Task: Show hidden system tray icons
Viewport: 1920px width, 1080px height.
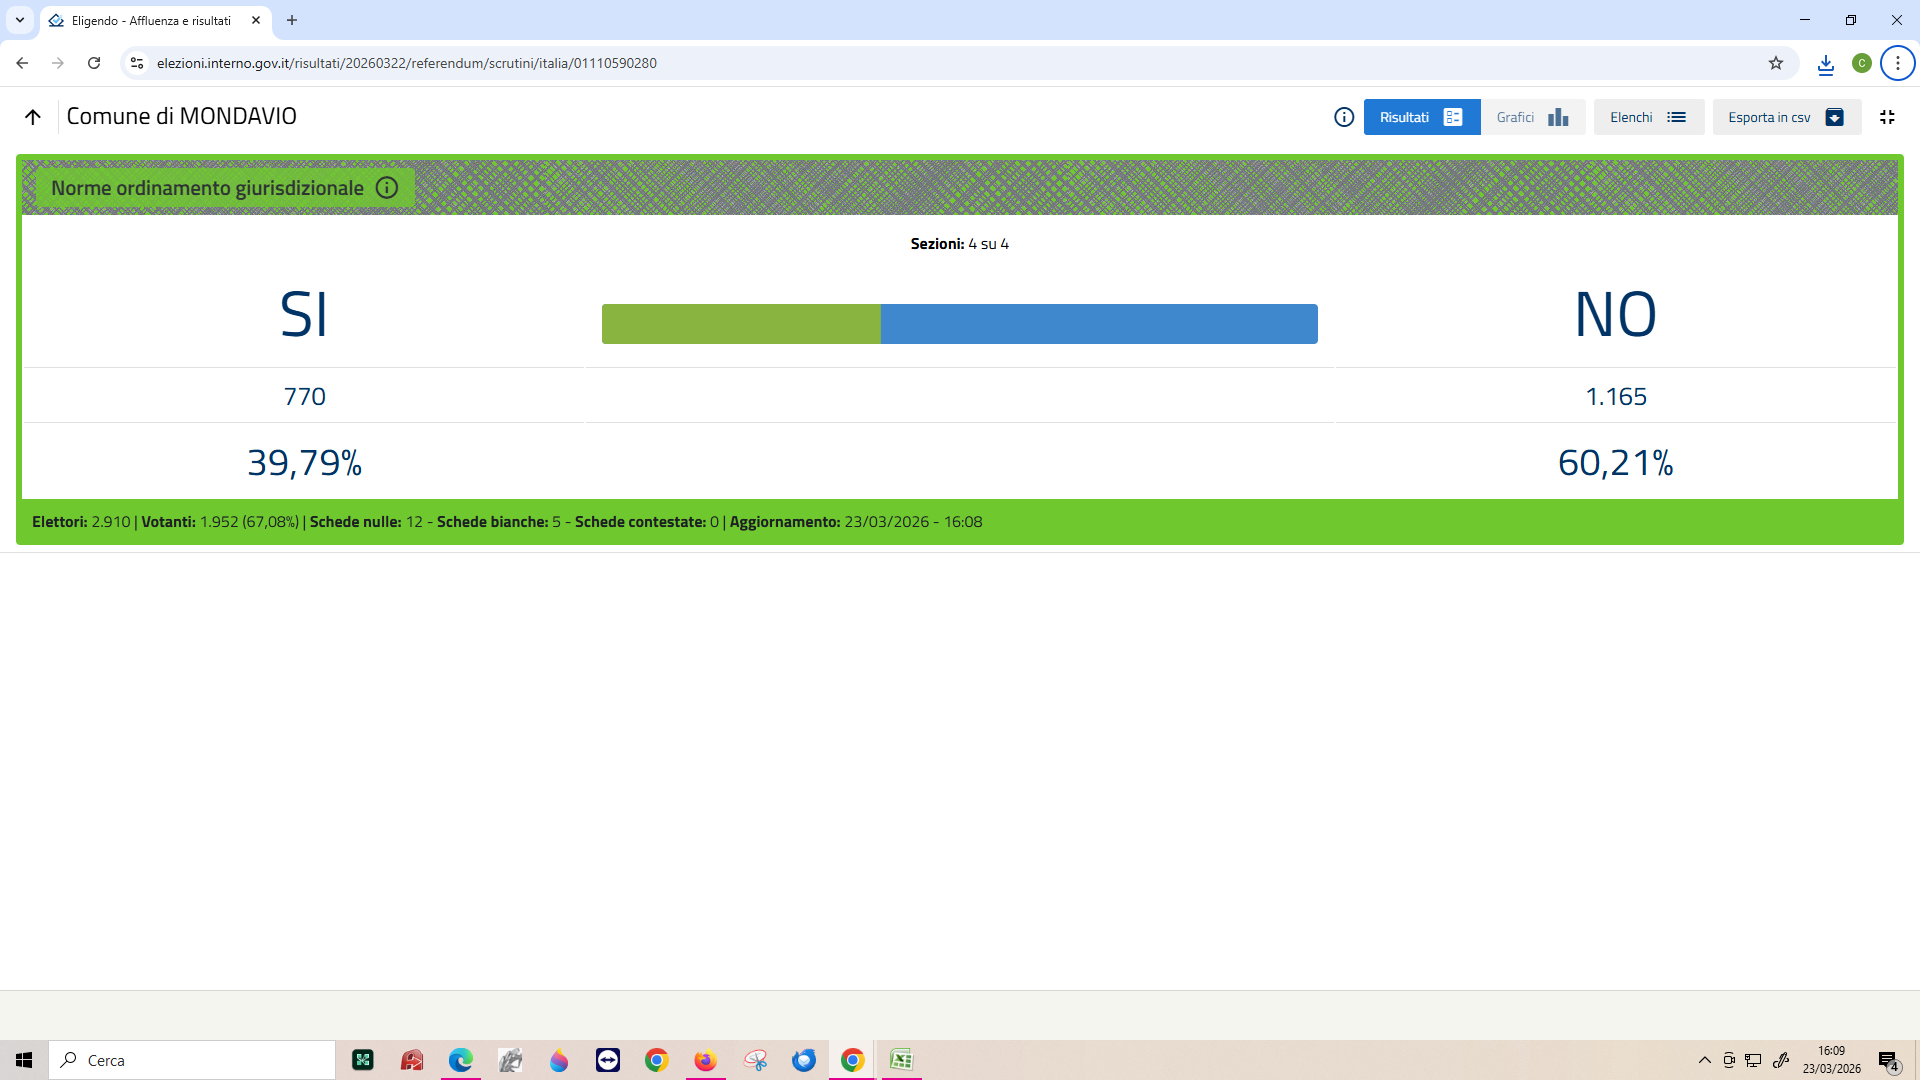Action: coord(1705,1060)
